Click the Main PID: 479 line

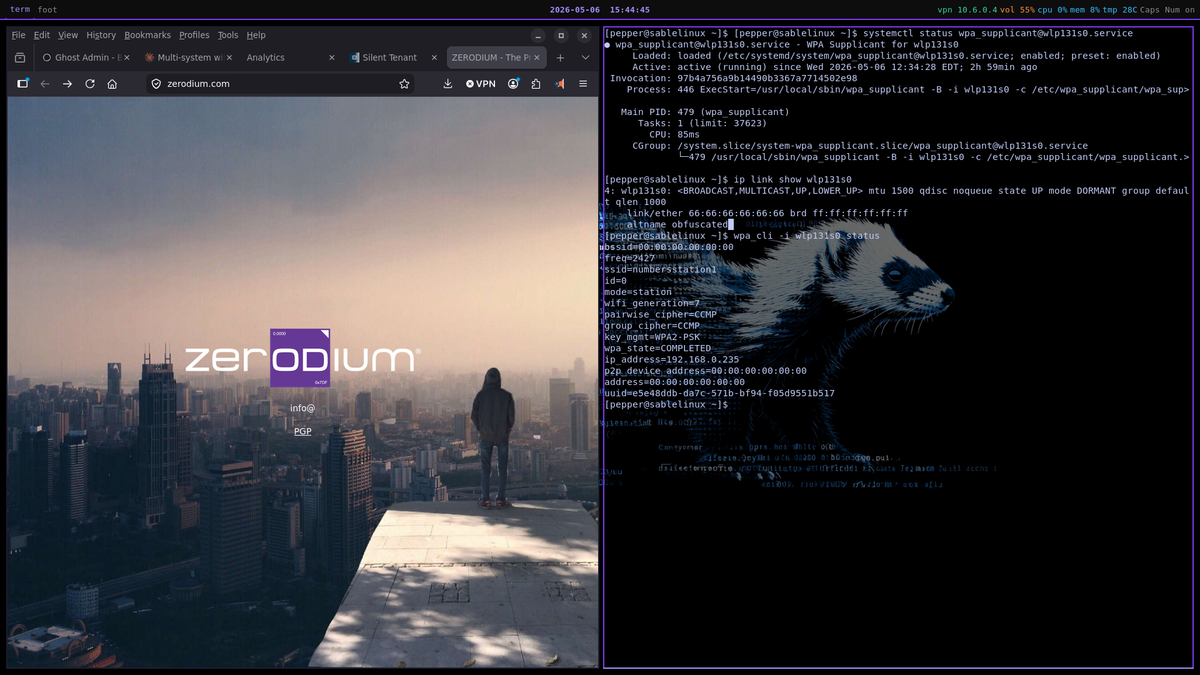click(x=705, y=112)
